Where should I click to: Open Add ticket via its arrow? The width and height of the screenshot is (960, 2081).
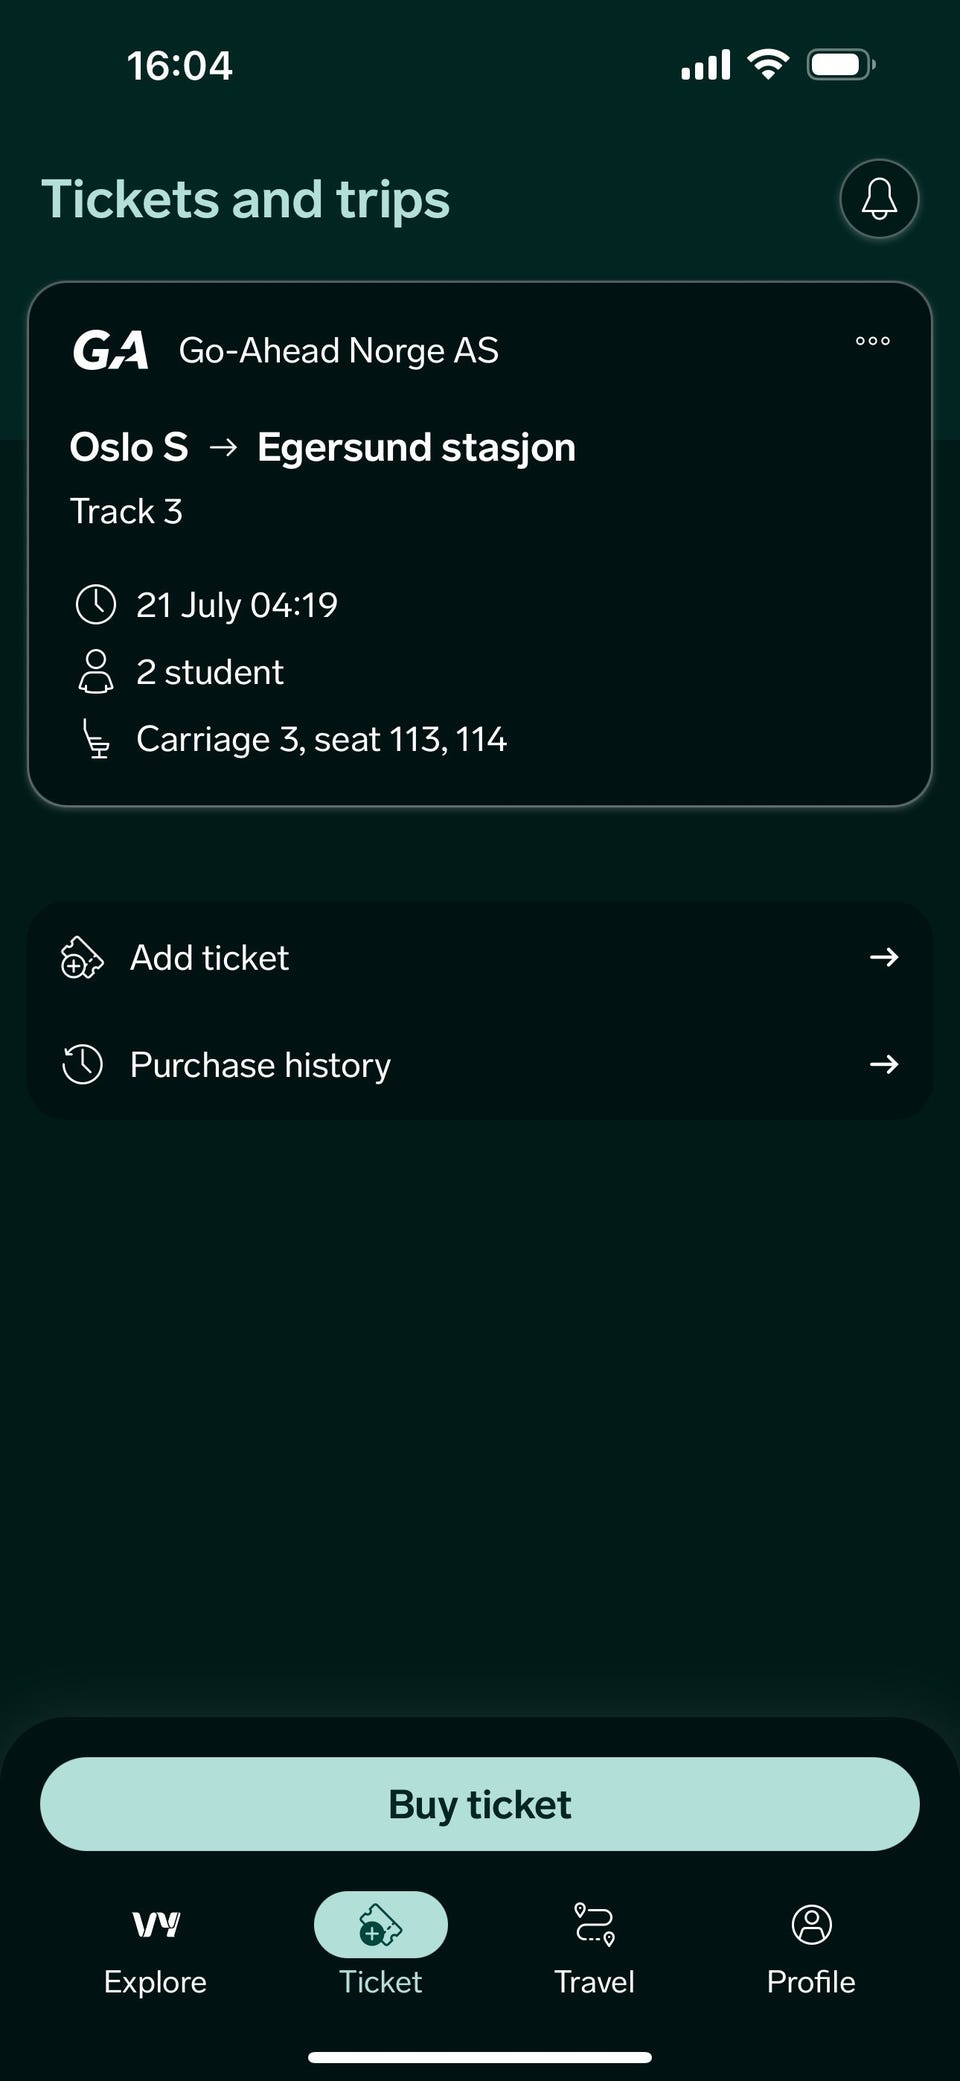(x=884, y=958)
